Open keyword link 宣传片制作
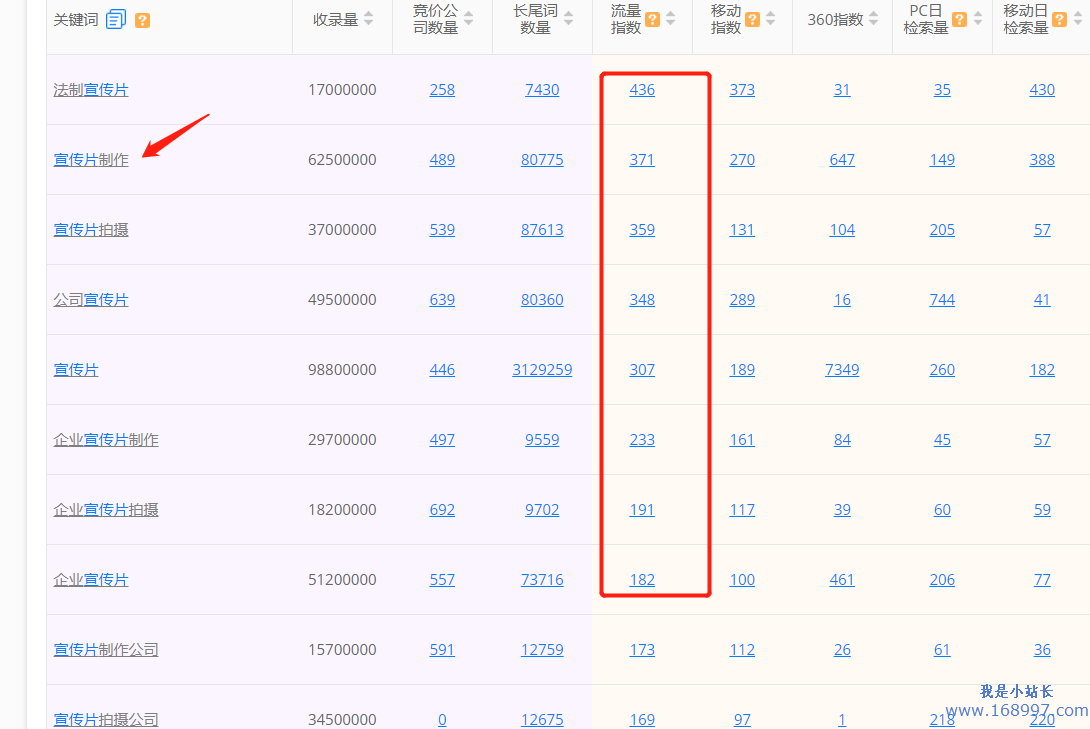The width and height of the screenshot is (1090, 729). [x=91, y=160]
